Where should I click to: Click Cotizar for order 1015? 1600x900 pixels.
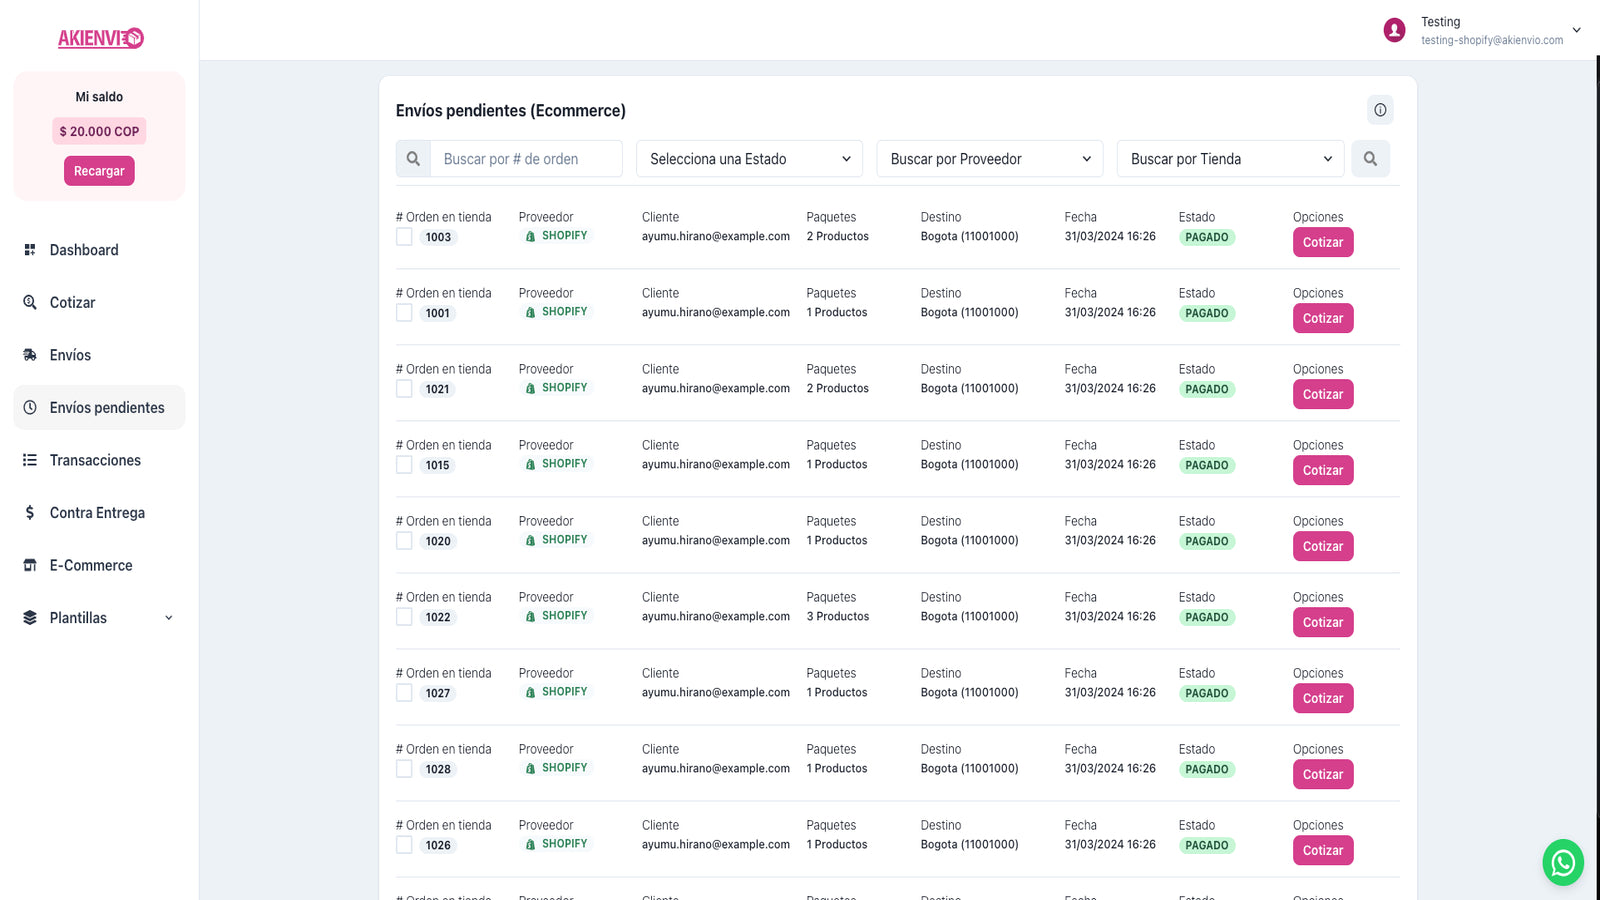coord(1322,470)
